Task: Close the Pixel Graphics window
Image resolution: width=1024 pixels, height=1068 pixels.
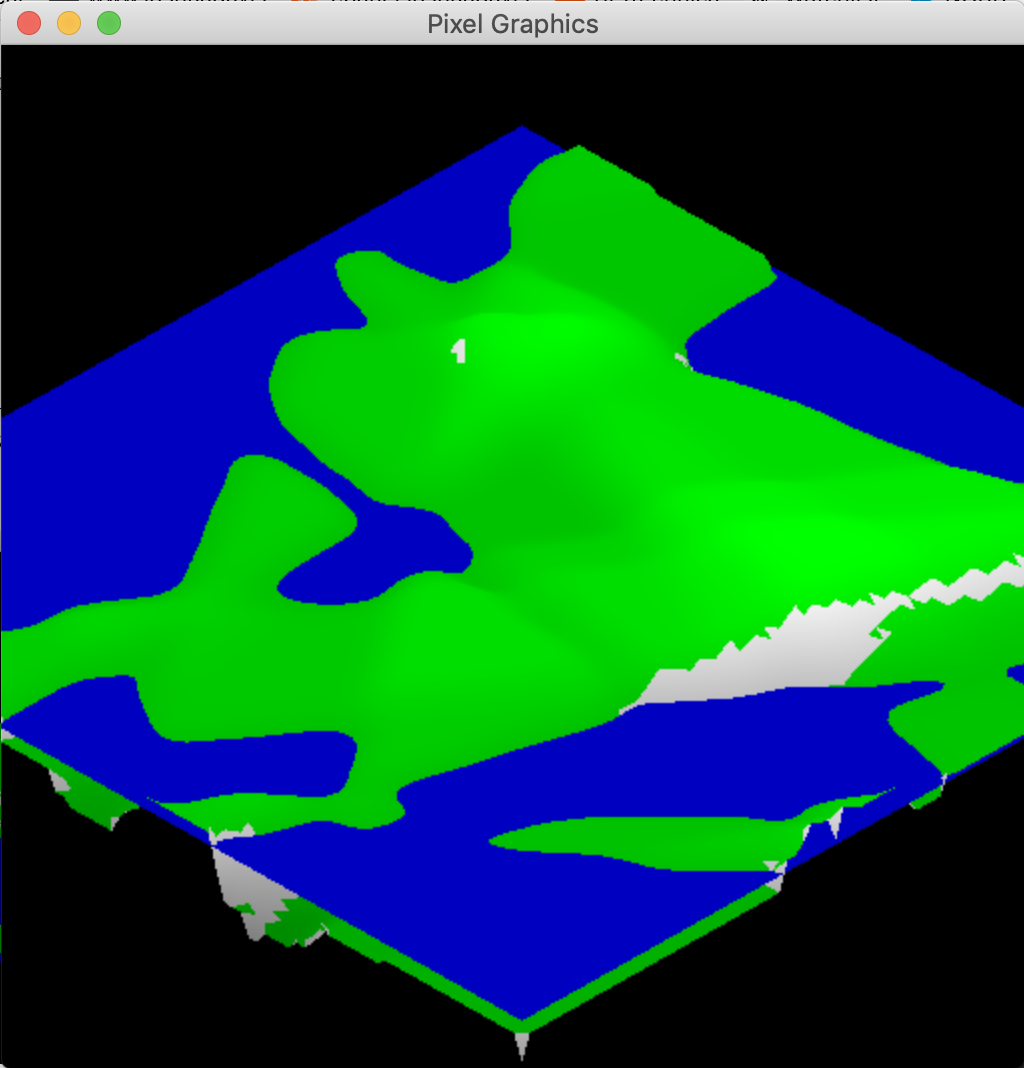Action: pos(29,24)
